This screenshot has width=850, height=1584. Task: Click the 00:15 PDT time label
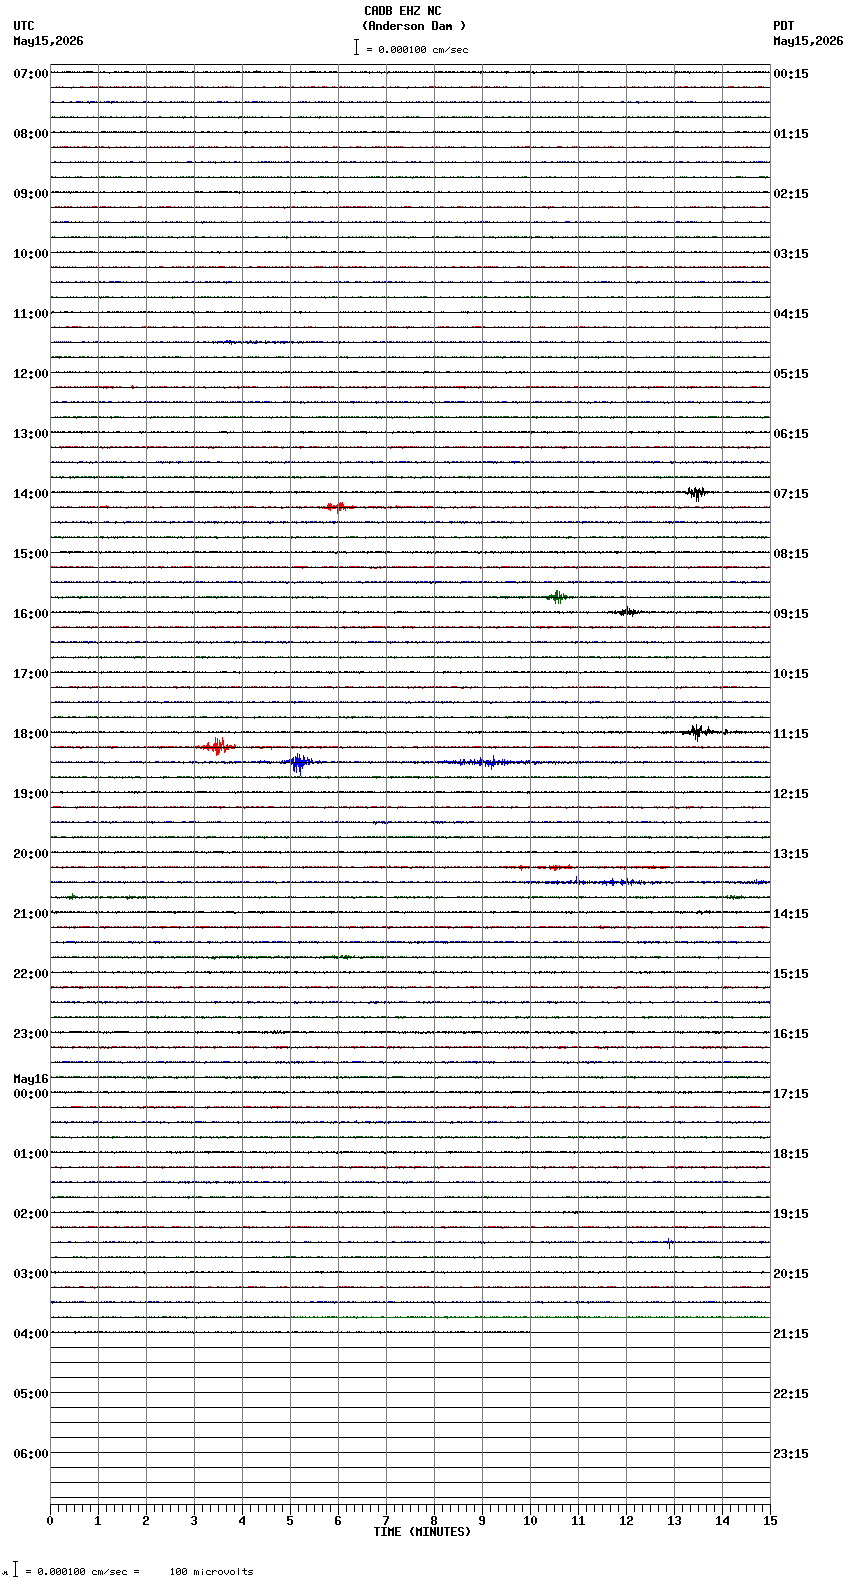[791, 74]
